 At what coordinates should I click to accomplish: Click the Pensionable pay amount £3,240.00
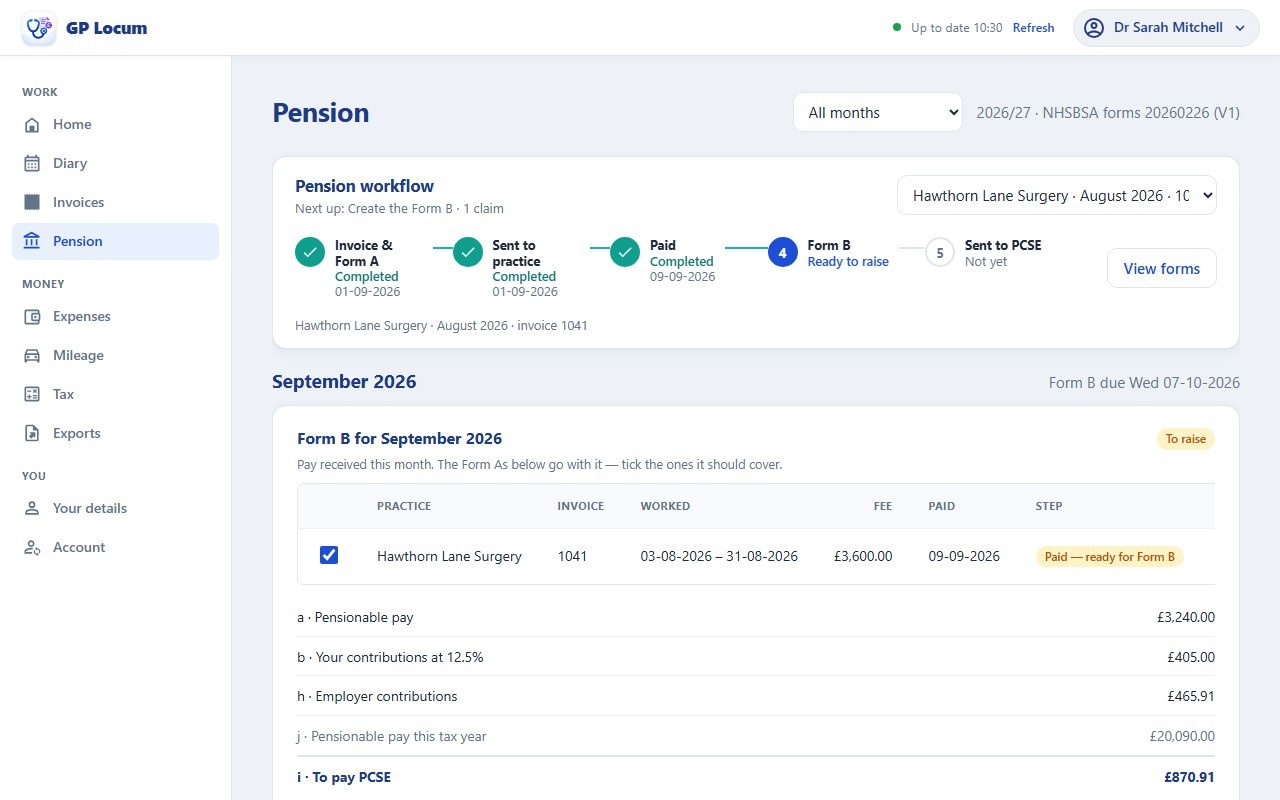pyautogui.click(x=1186, y=617)
